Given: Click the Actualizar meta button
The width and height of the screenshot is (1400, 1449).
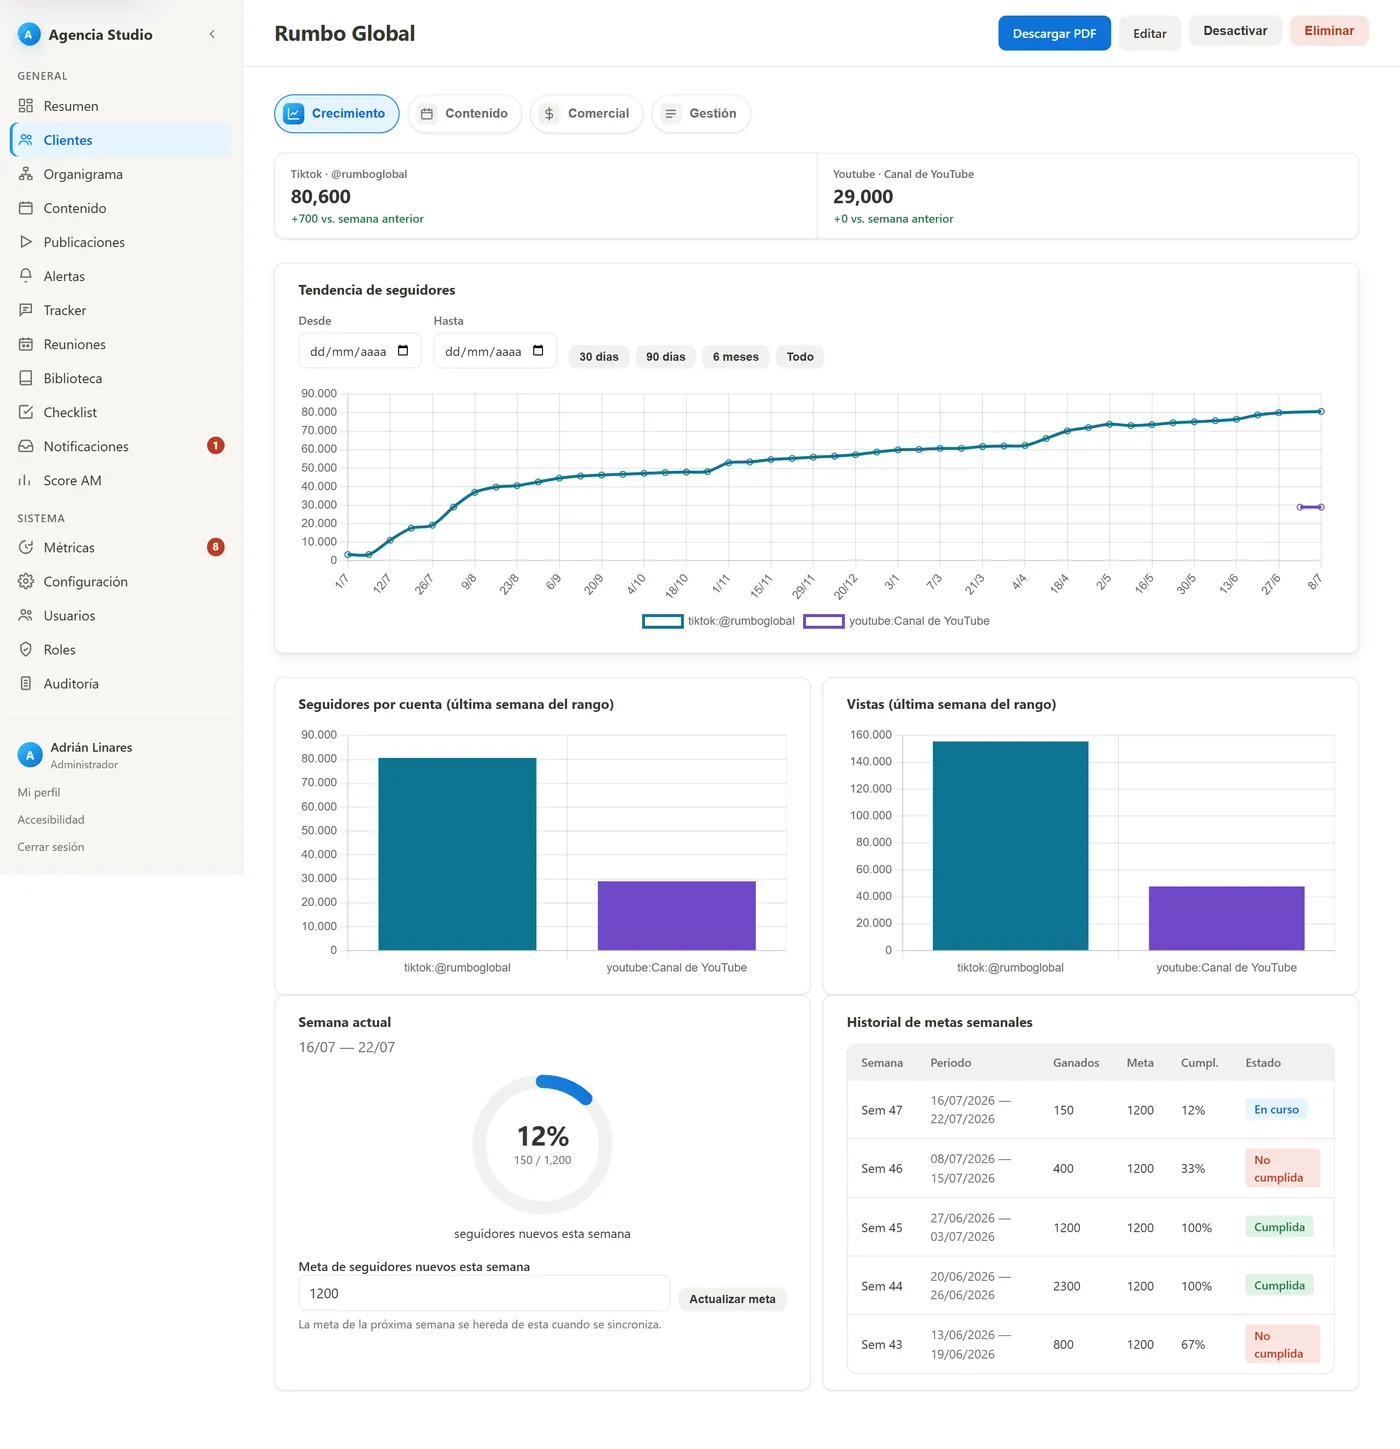Looking at the screenshot, I should (x=732, y=1299).
